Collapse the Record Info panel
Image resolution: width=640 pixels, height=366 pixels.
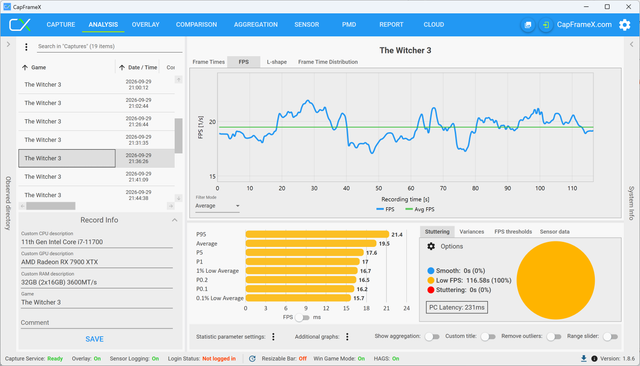pyautogui.click(x=175, y=220)
